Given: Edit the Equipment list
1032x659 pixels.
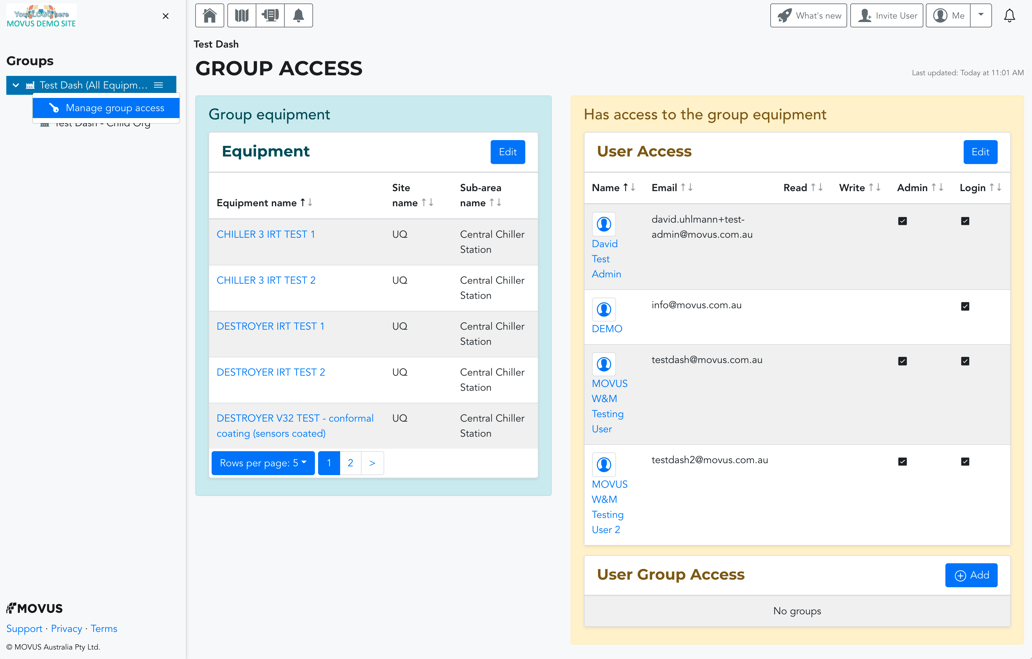Looking at the screenshot, I should (507, 152).
